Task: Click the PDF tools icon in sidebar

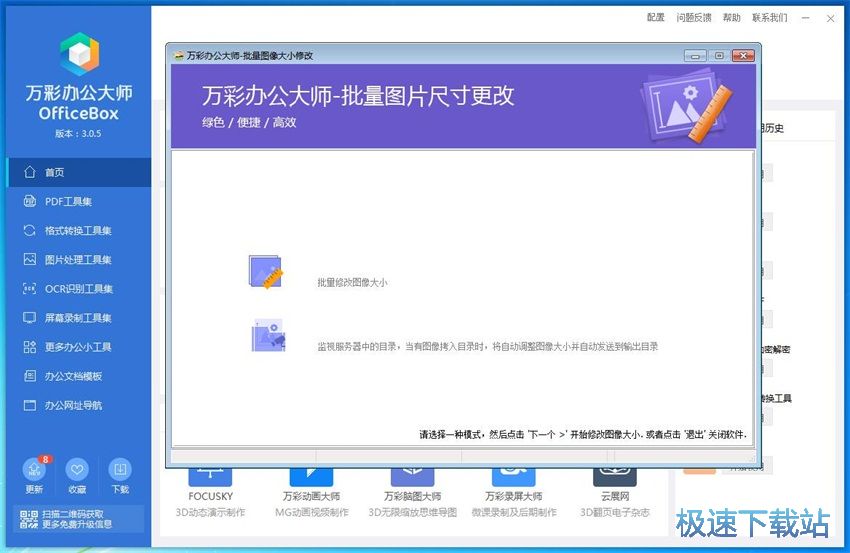Action: (x=30, y=201)
